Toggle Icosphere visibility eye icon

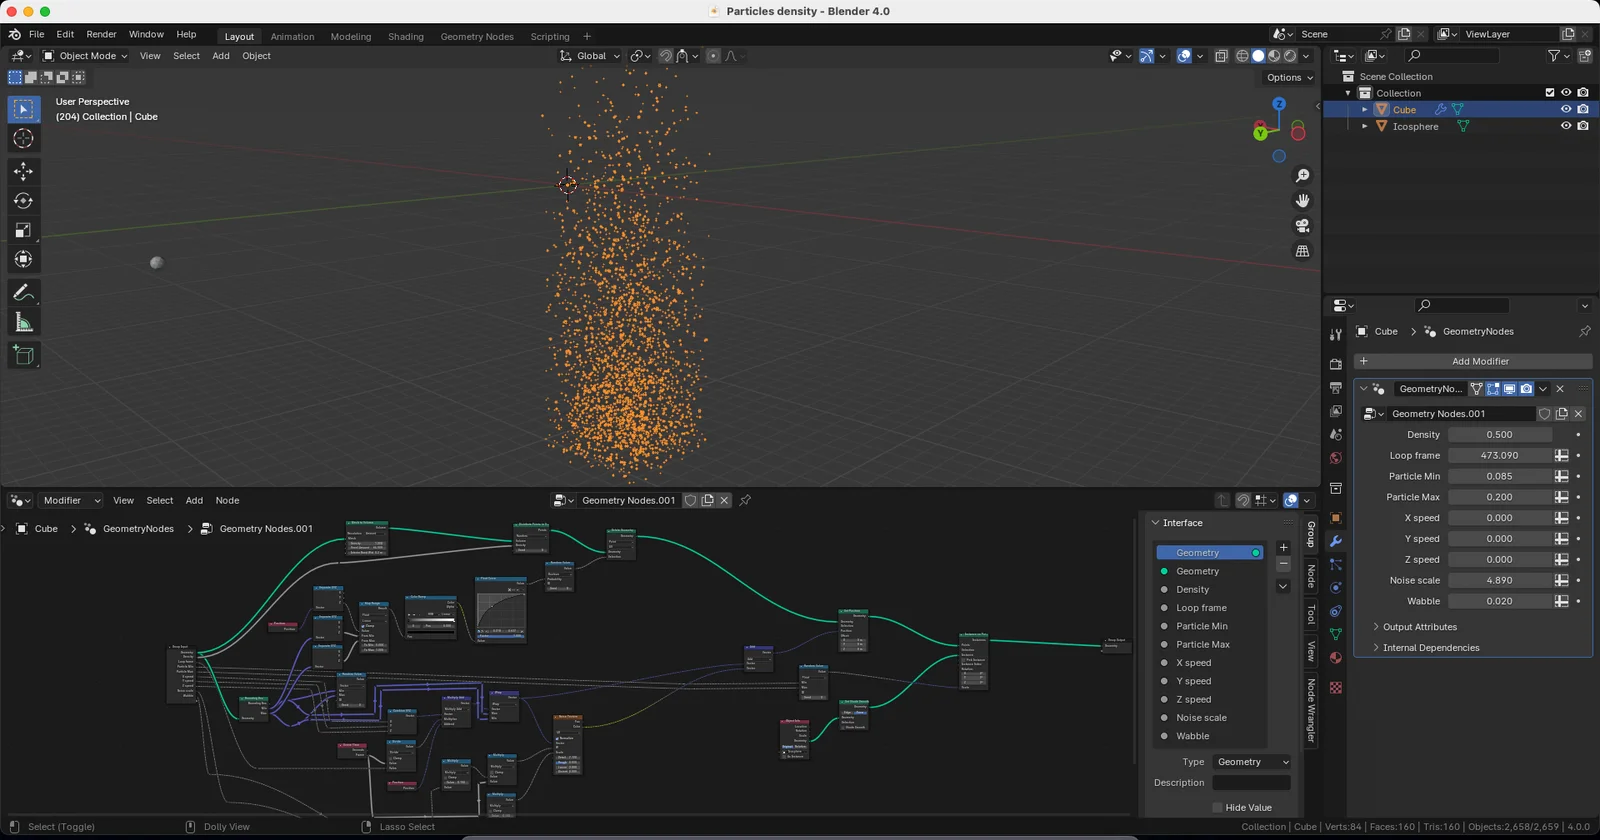(x=1566, y=126)
